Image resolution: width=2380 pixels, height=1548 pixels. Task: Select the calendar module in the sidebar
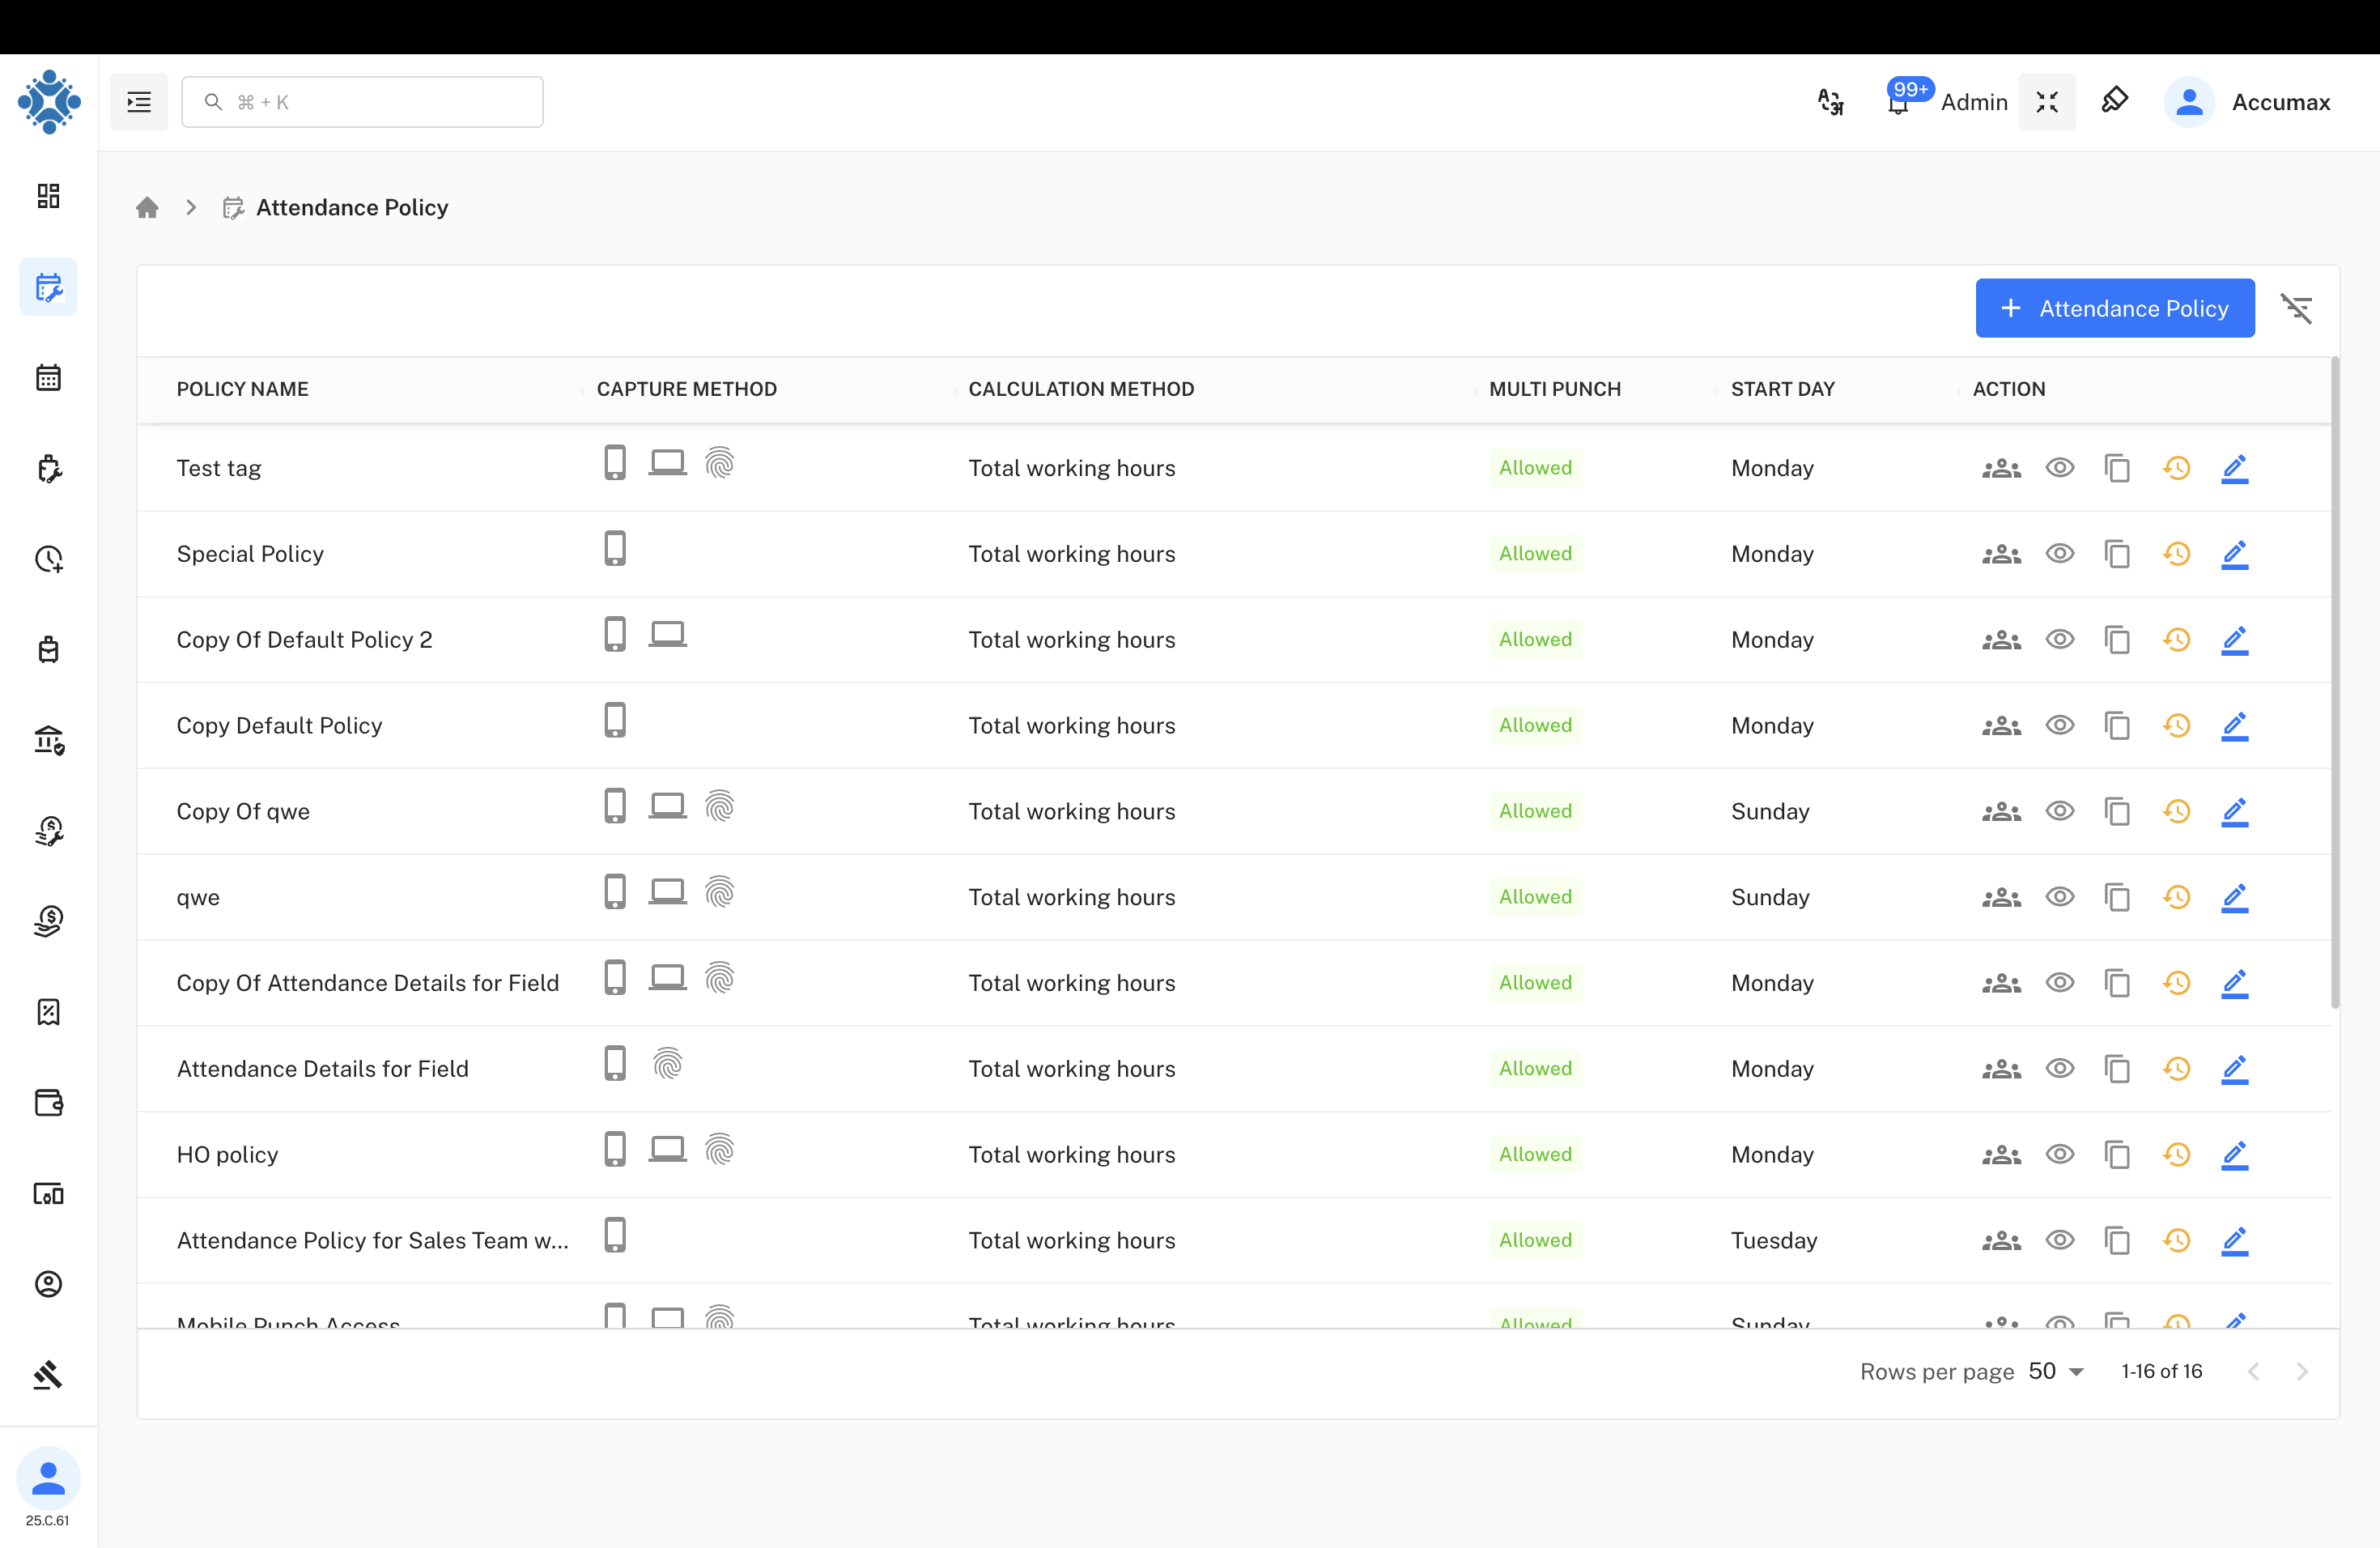click(x=48, y=377)
